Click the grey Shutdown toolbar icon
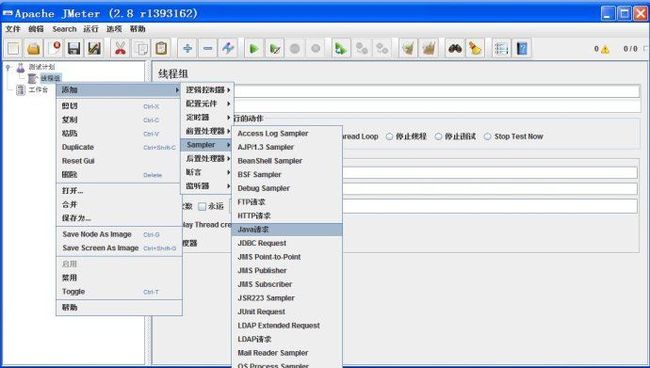The height and width of the screenshot is (368, 650). click(315, 49)
